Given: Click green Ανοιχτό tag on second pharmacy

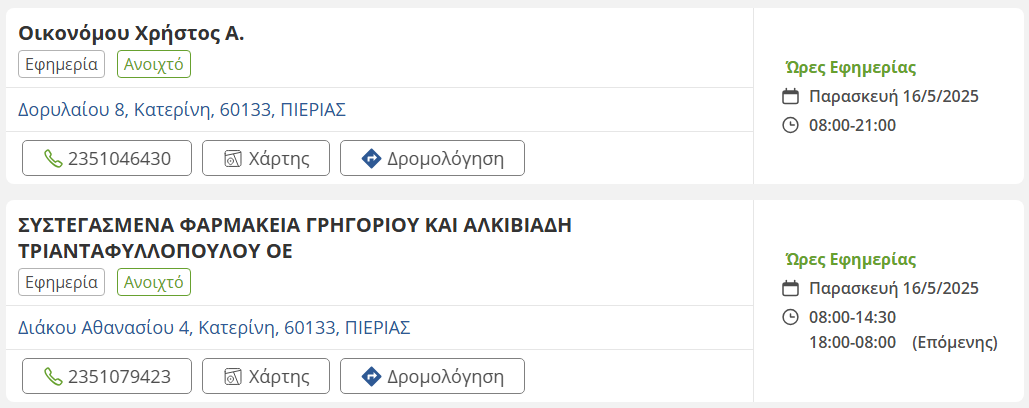Looking at the screenshot, I should tap(154, 282).
